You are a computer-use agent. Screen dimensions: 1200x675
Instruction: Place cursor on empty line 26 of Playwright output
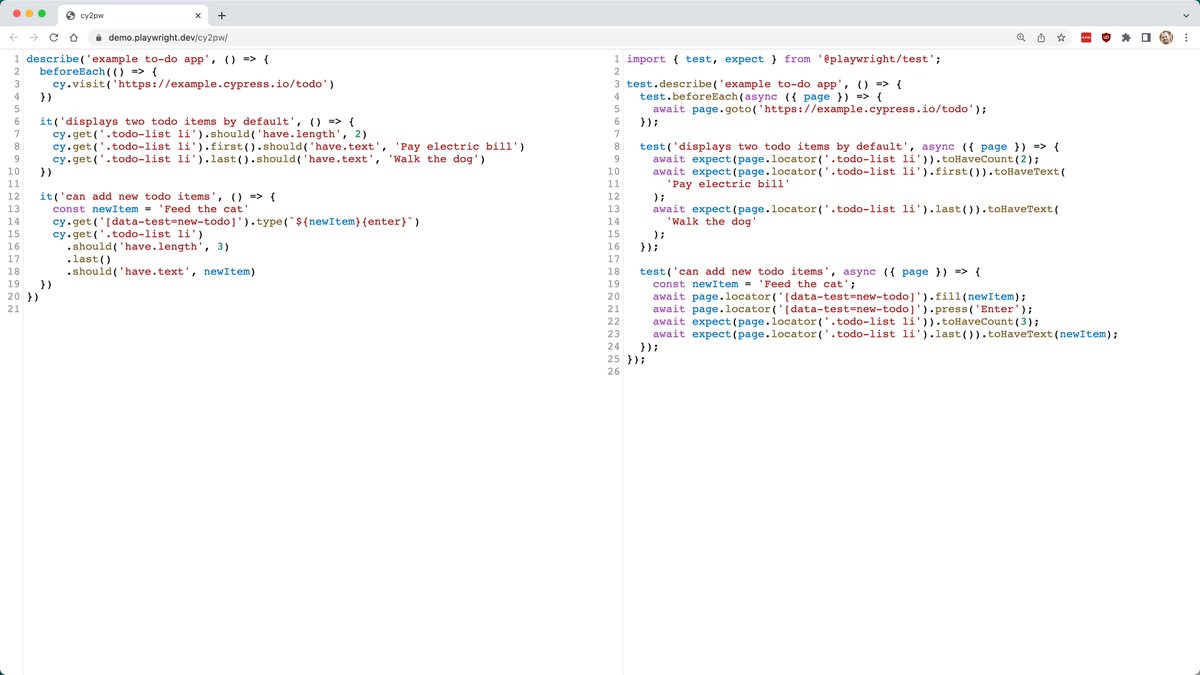coord(910,371)
